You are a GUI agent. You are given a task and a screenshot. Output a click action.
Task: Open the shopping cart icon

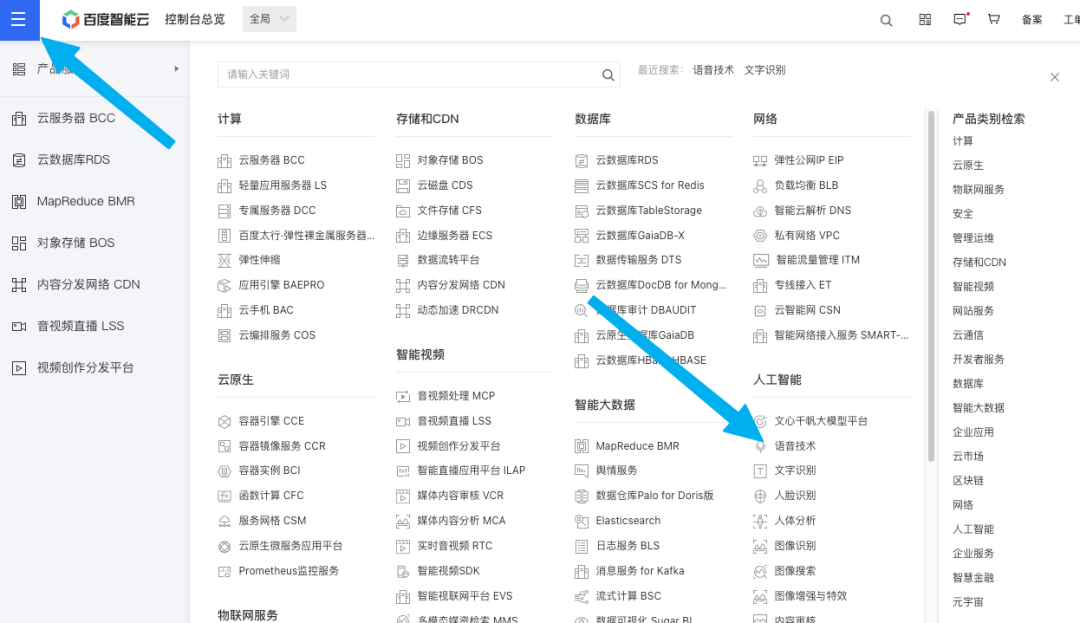(x=994, y=19)
